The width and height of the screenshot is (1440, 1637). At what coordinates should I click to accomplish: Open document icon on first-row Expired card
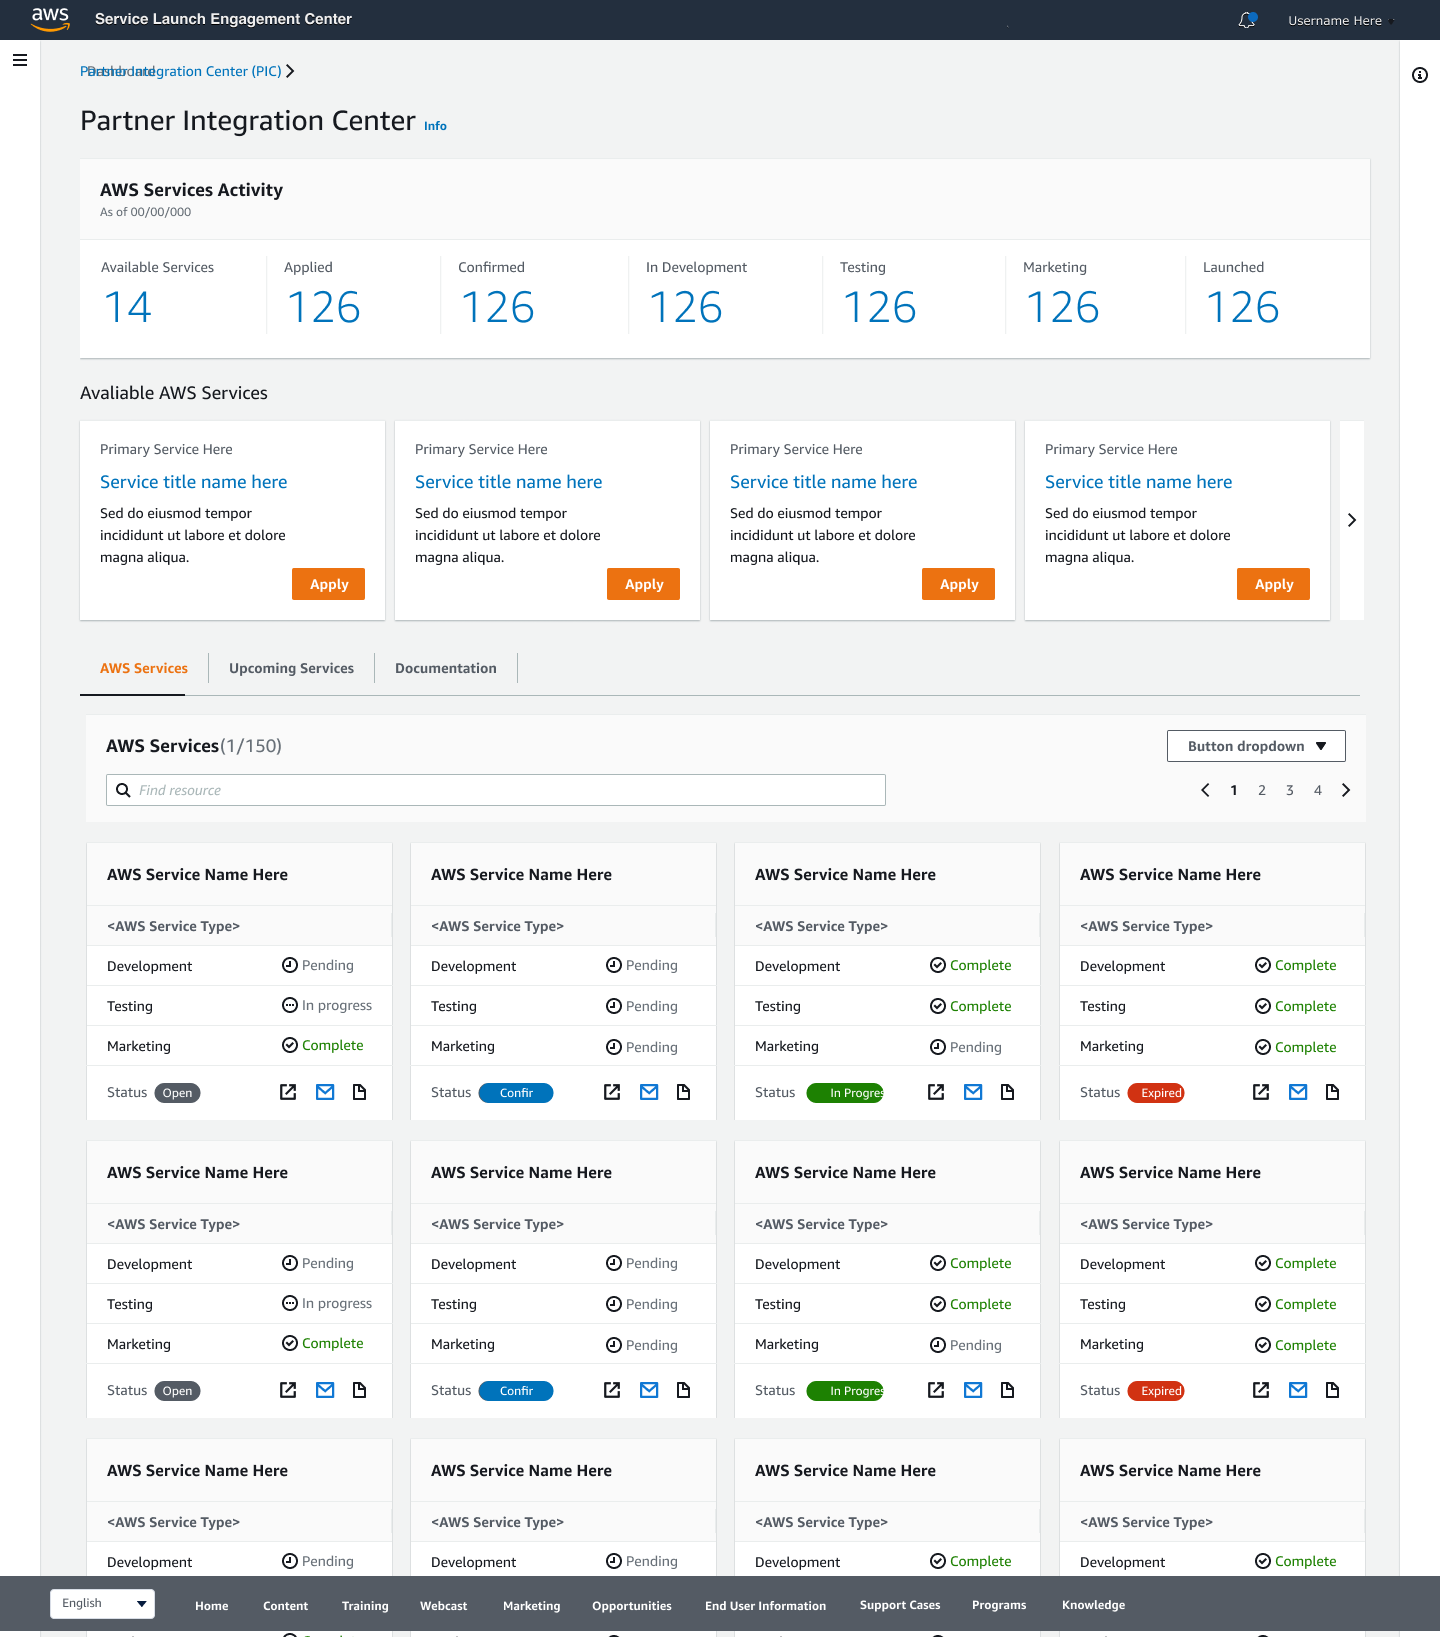pos(1332,1092)
